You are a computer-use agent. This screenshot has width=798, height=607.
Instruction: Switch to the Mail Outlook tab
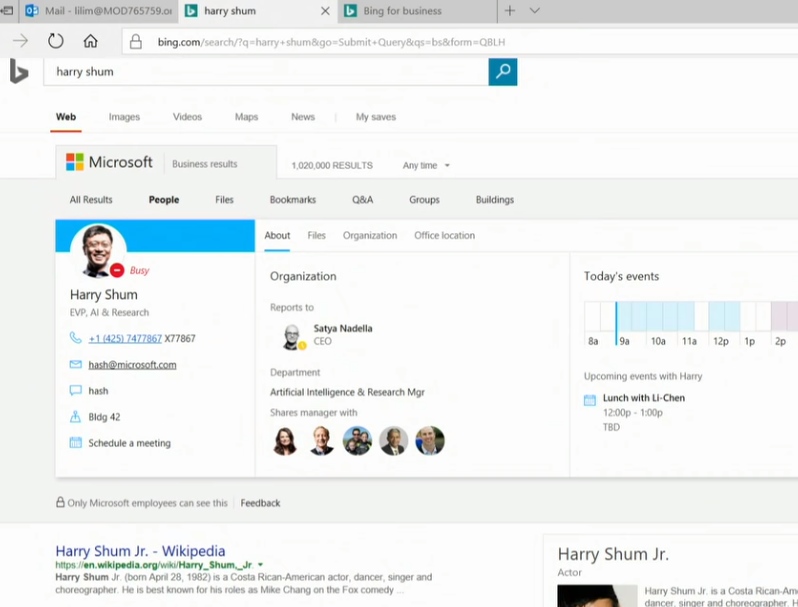pos(99,11)
